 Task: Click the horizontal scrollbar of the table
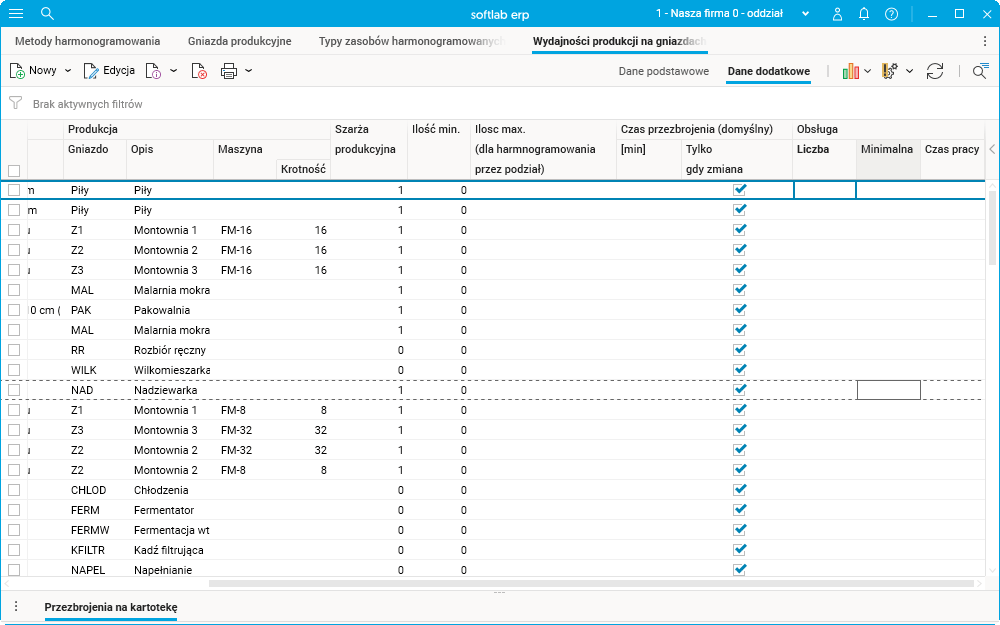(590, 582)
